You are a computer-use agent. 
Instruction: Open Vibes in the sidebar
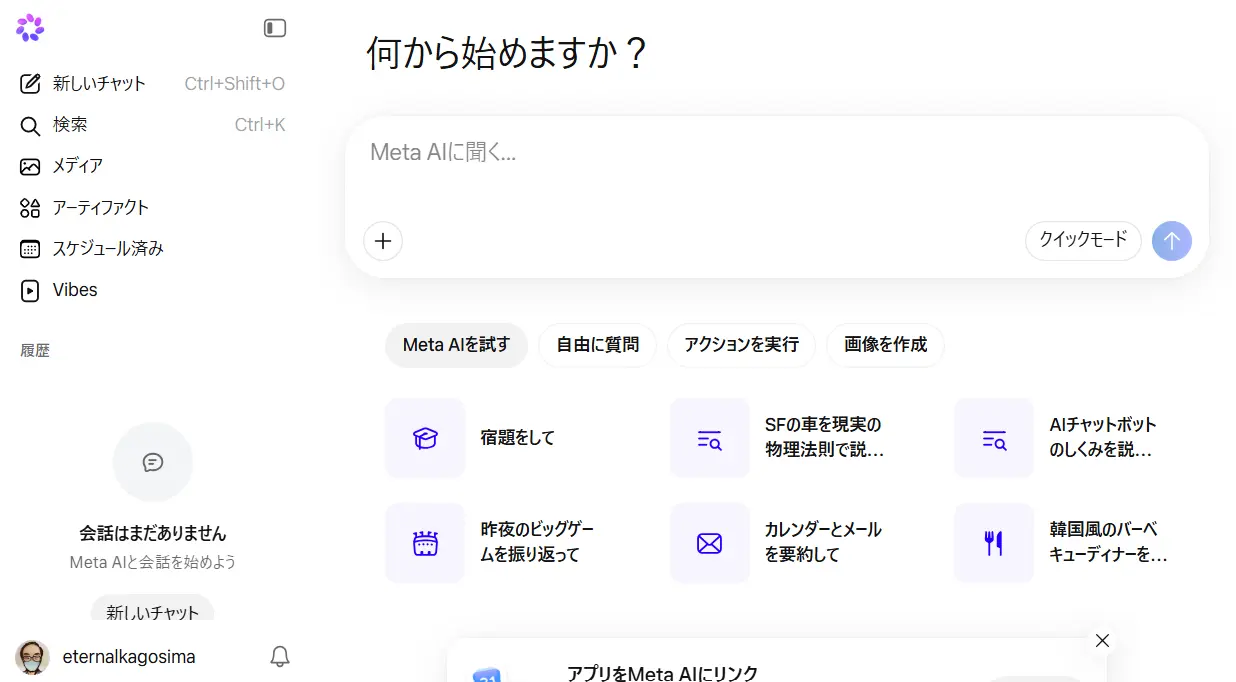click(153, 290)
